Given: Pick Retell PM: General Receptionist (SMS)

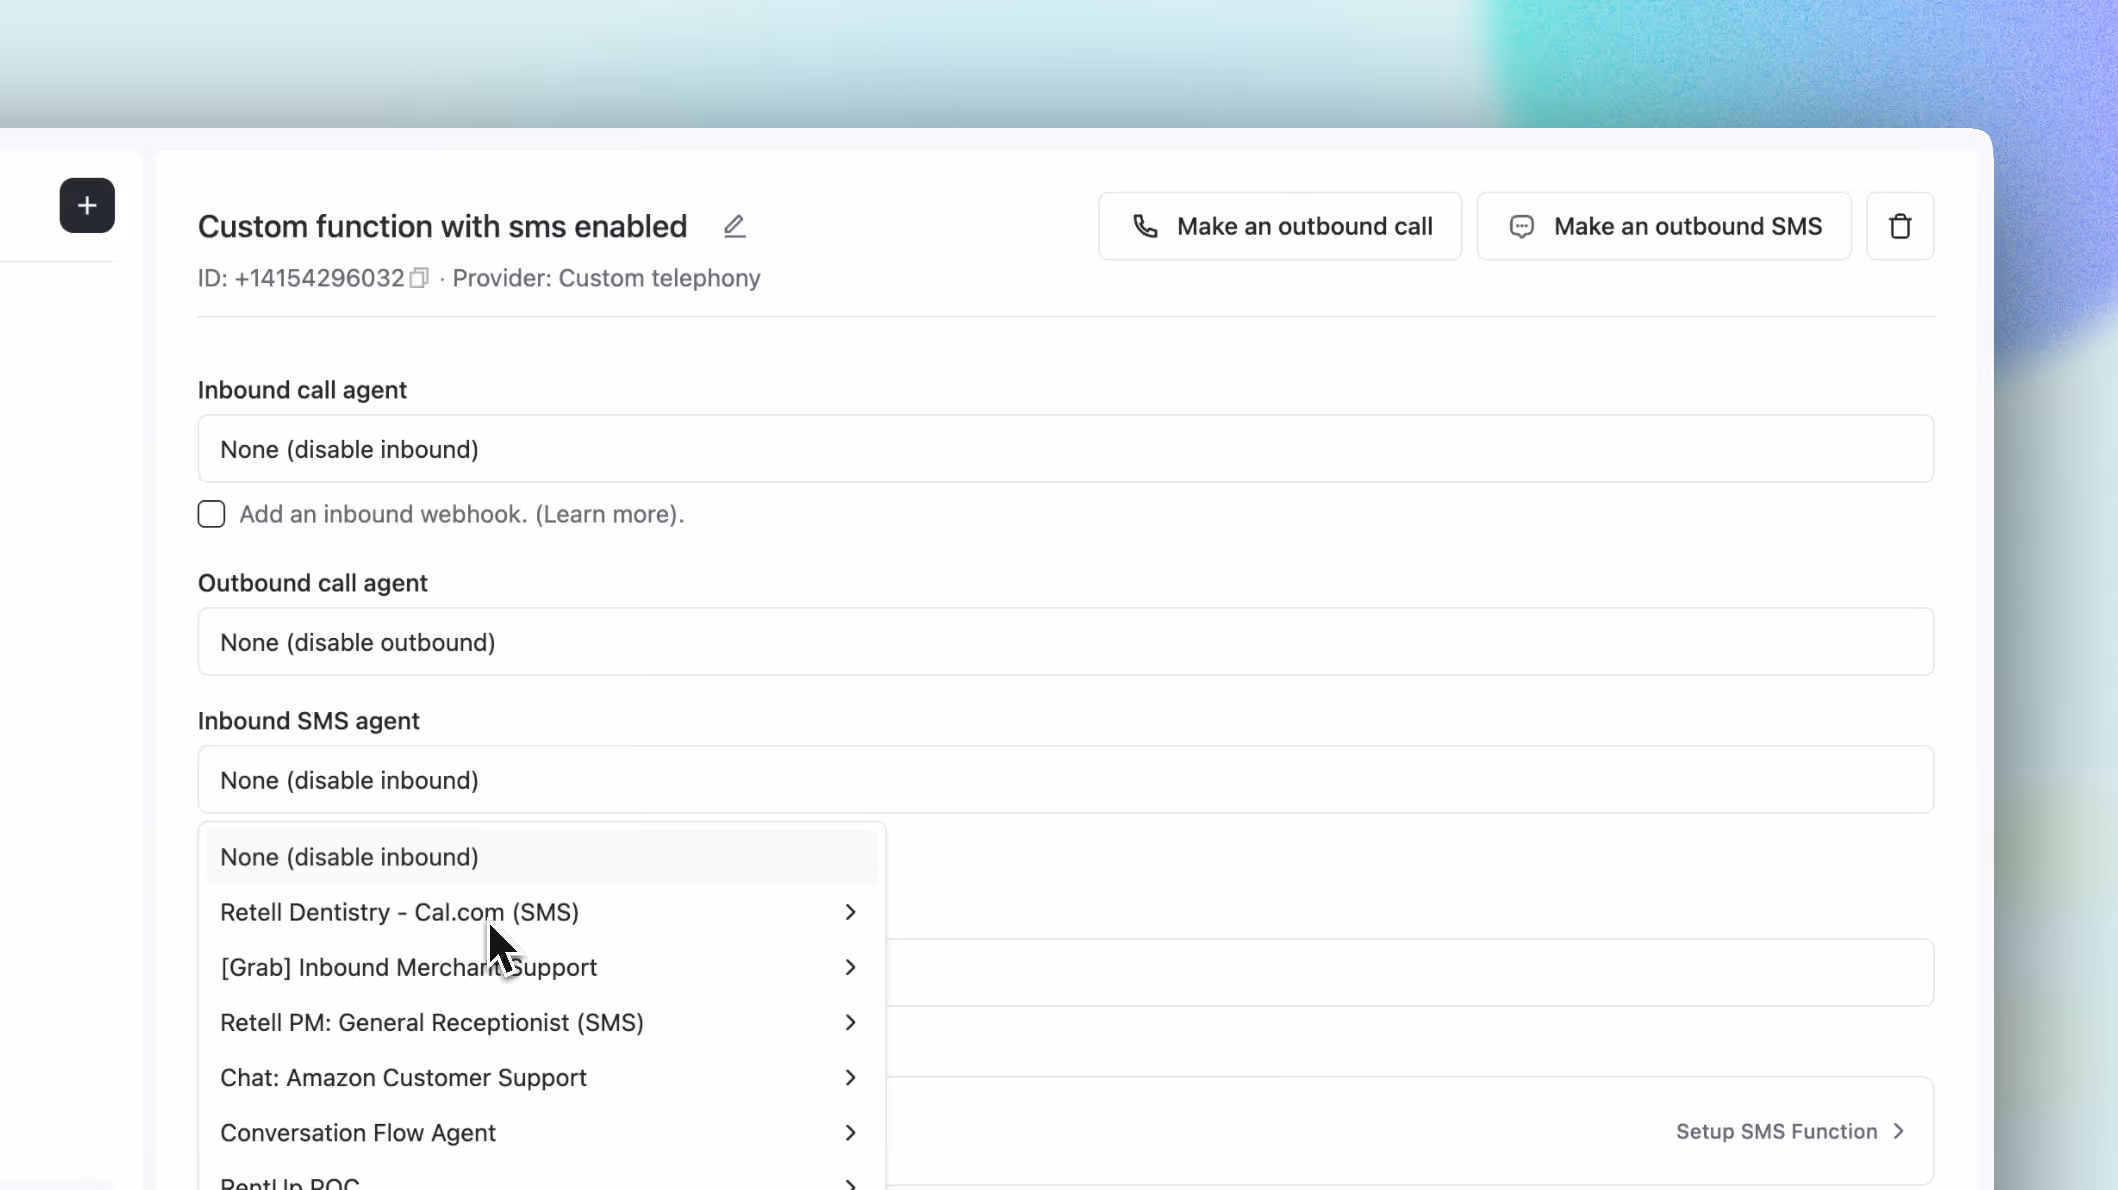Looking at the screenshot, I should [431, 1022].
